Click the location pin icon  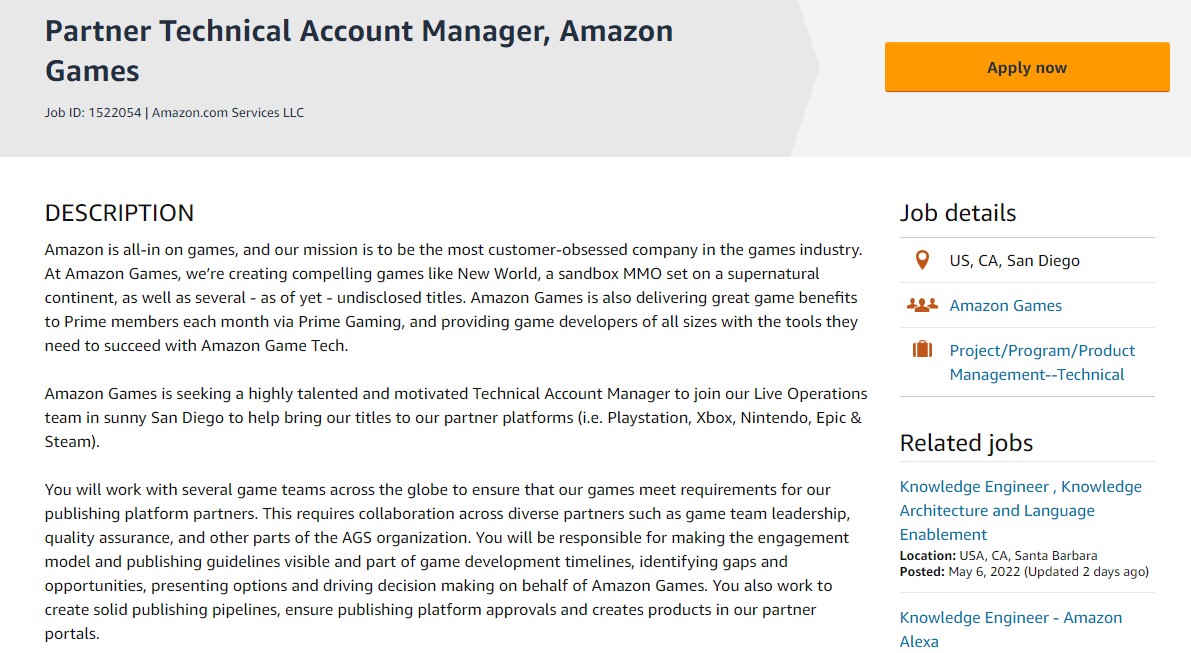[922, 260]
